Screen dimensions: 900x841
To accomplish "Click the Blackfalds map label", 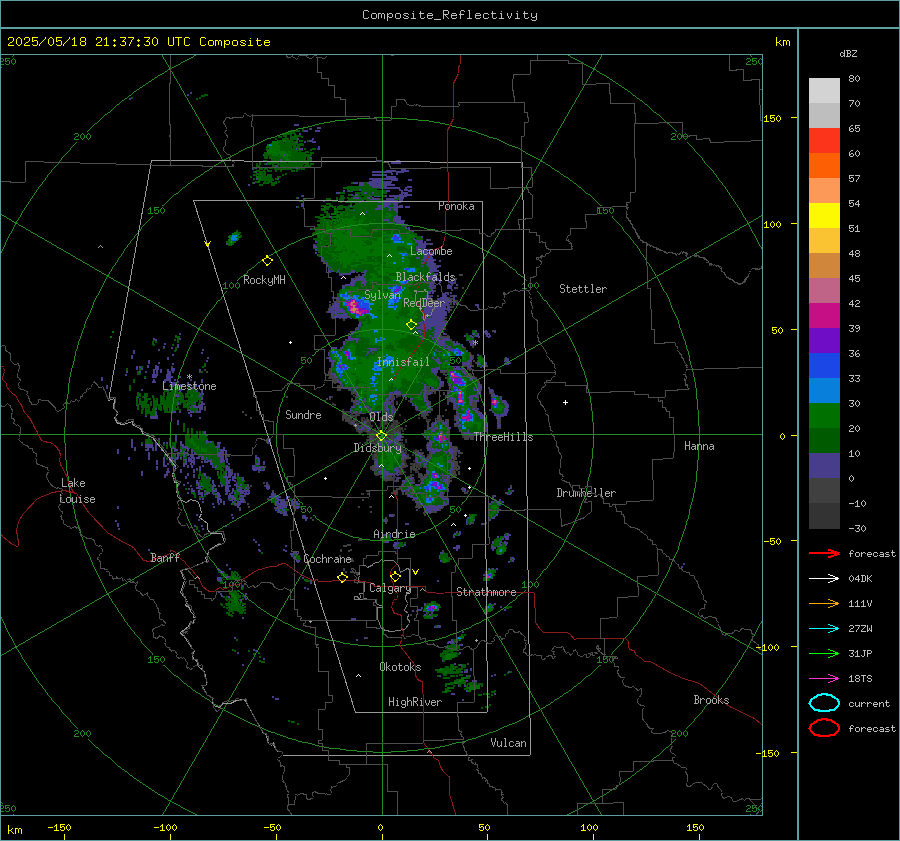I will (425, 277).
